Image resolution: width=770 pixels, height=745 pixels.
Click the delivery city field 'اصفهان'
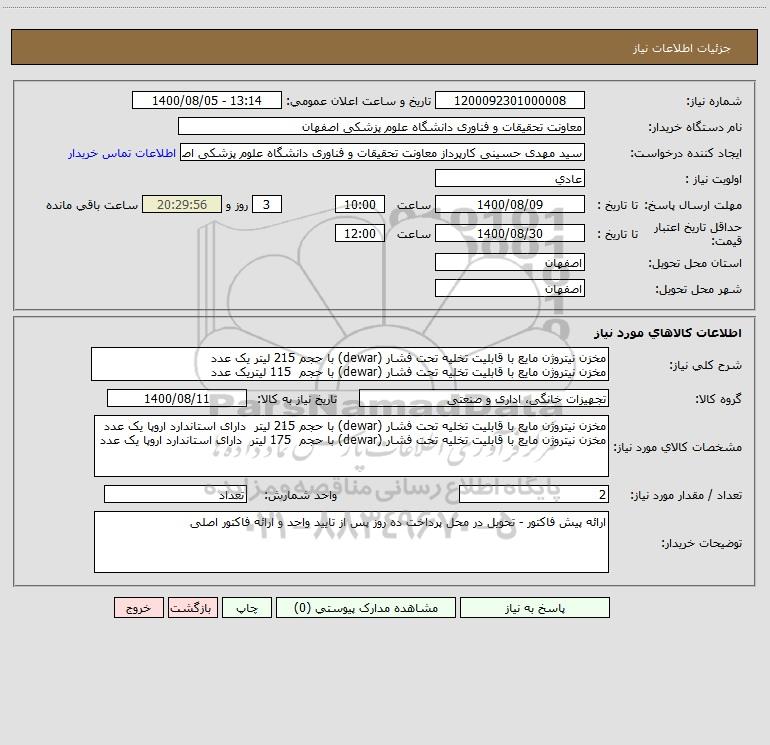510,288
